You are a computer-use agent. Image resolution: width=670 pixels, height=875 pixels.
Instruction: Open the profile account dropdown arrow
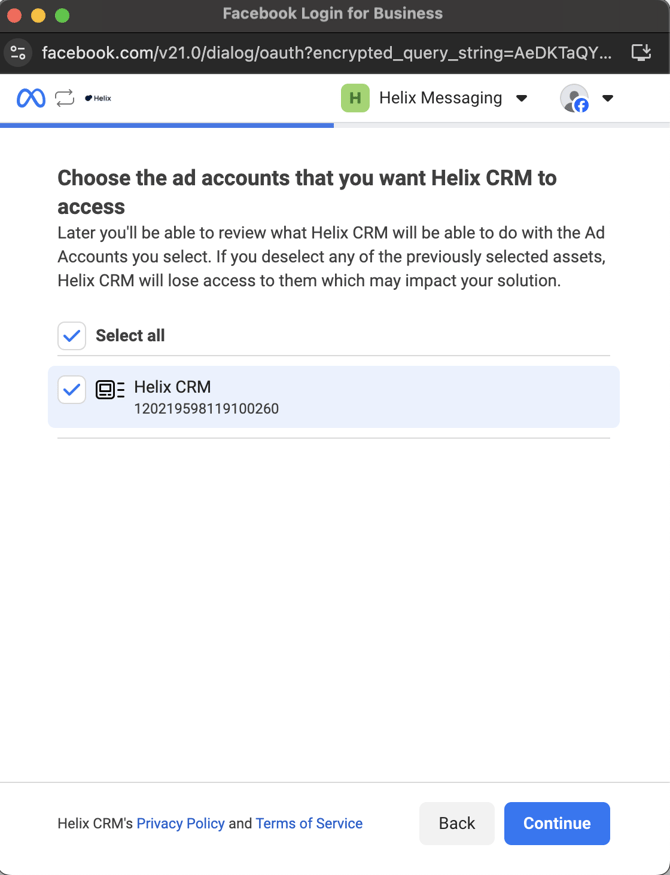tap(608, 98)
